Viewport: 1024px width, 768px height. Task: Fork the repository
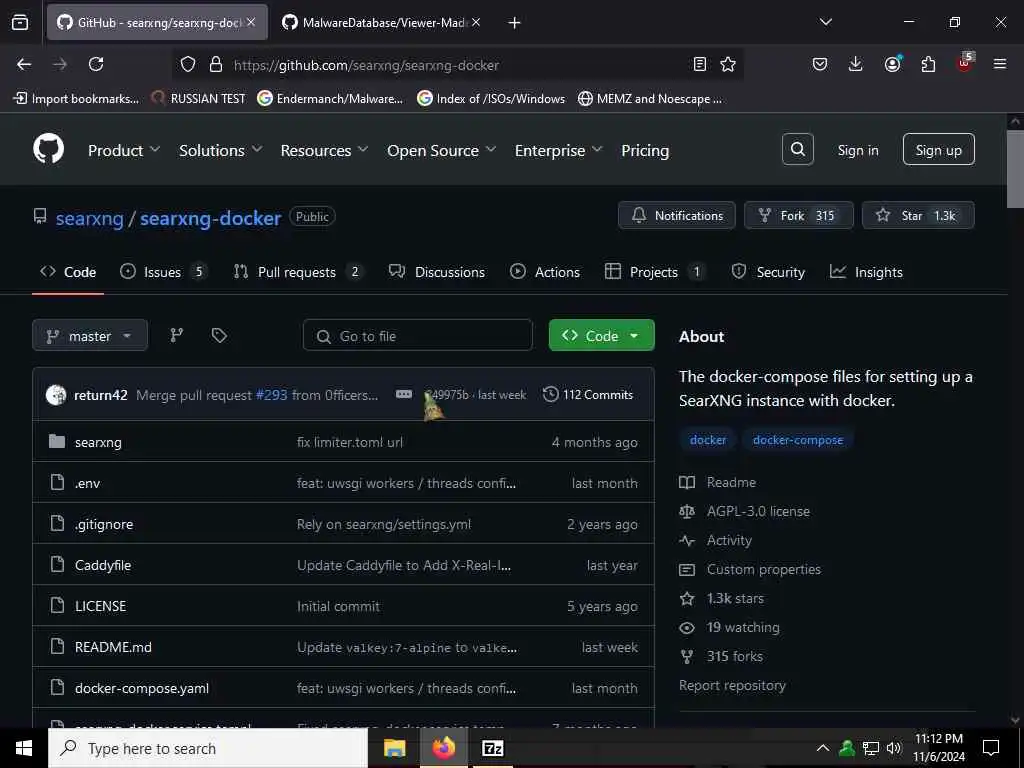798,216
